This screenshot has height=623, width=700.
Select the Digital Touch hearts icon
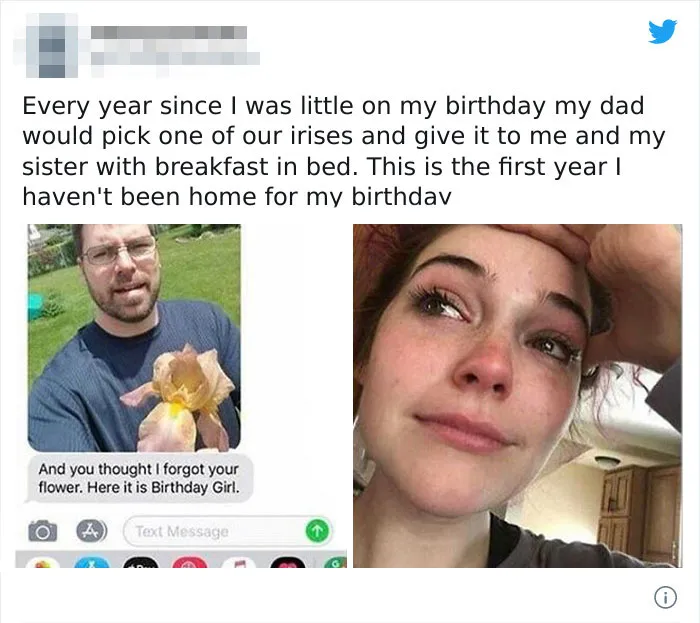click(288, 562)
